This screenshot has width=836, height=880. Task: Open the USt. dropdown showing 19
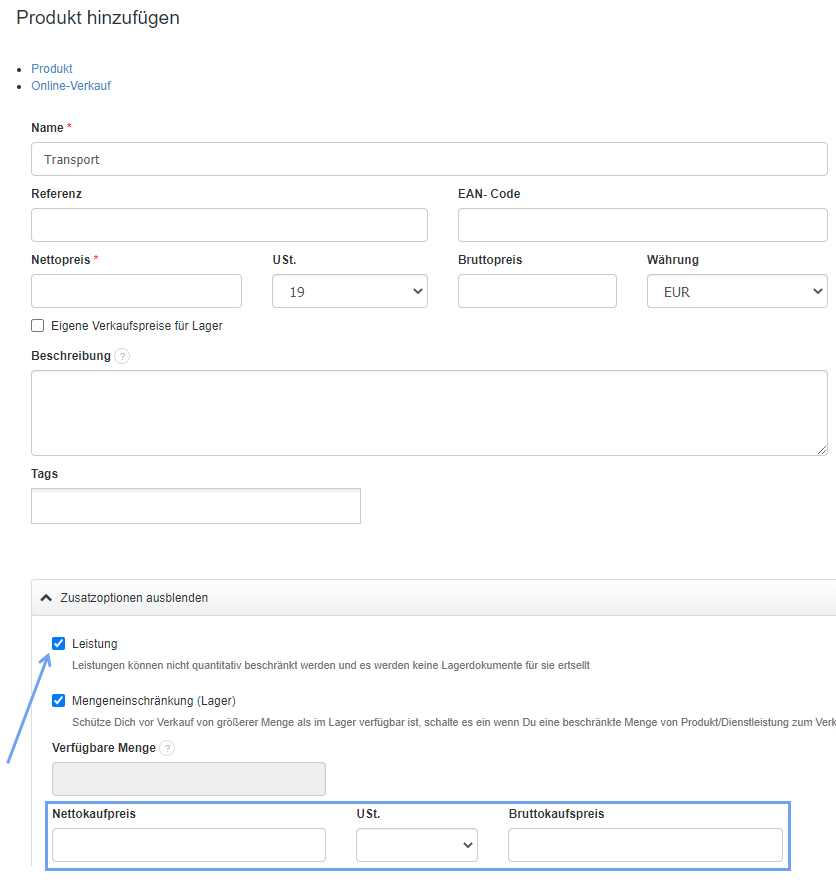(x=349, y=291)
